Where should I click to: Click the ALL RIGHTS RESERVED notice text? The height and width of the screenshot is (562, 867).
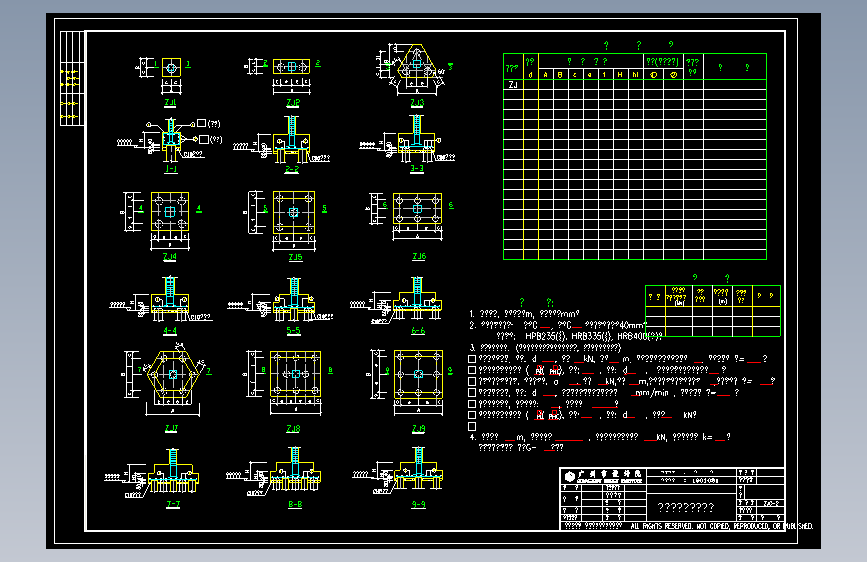point(722,526)
